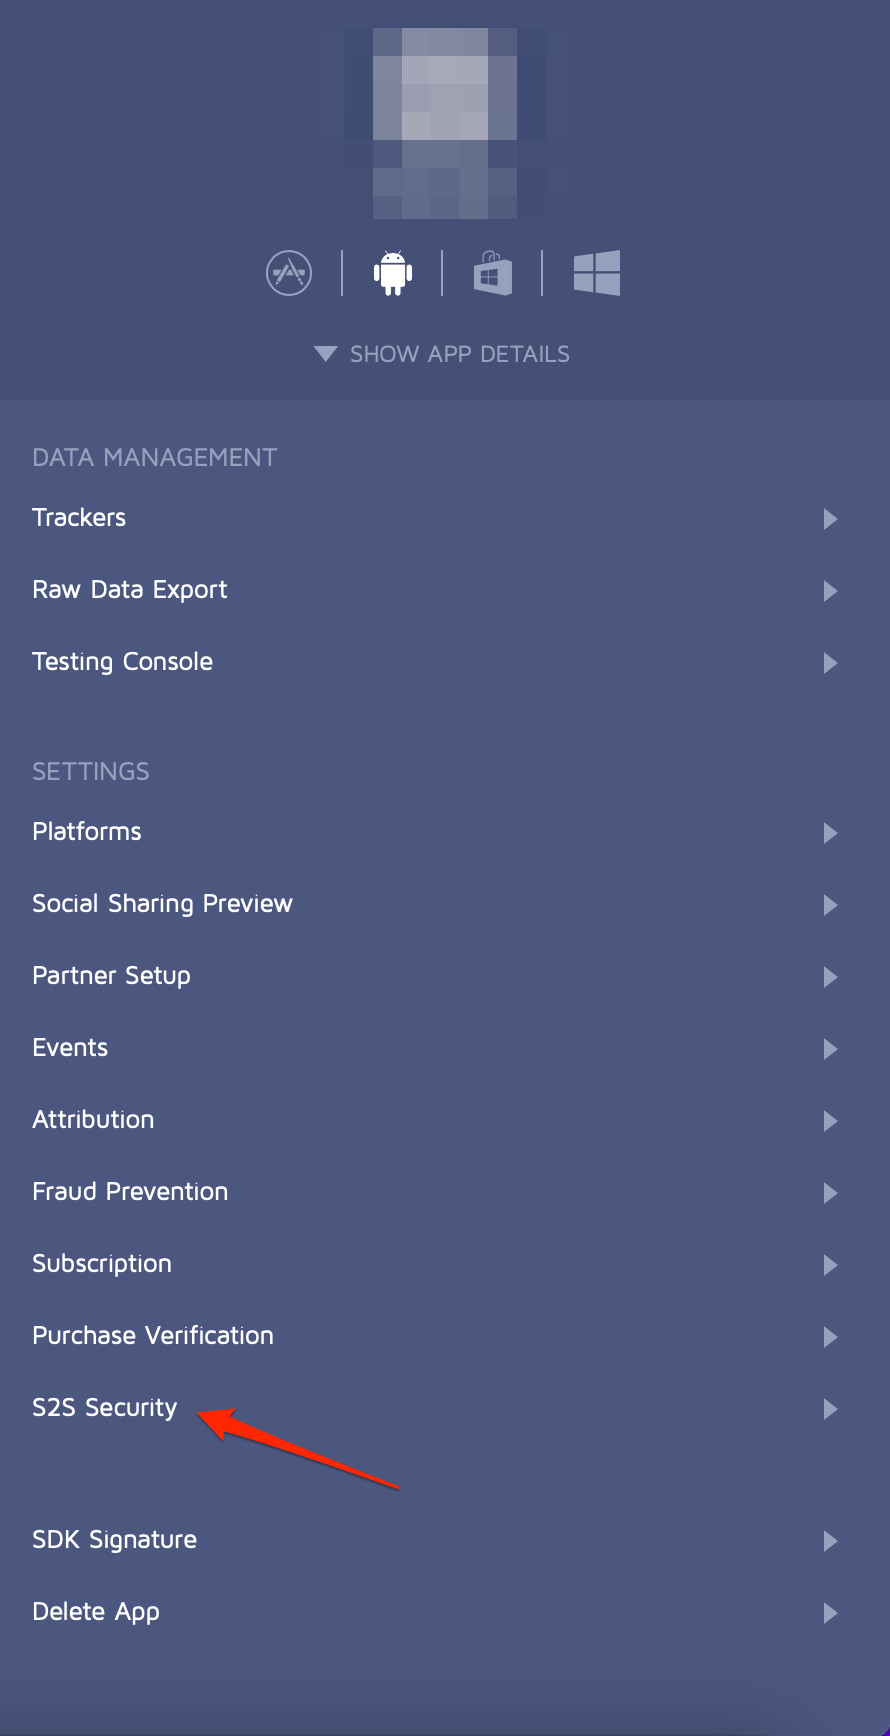
Task: Expand the Events row chevron
Action: point(830,1049)
